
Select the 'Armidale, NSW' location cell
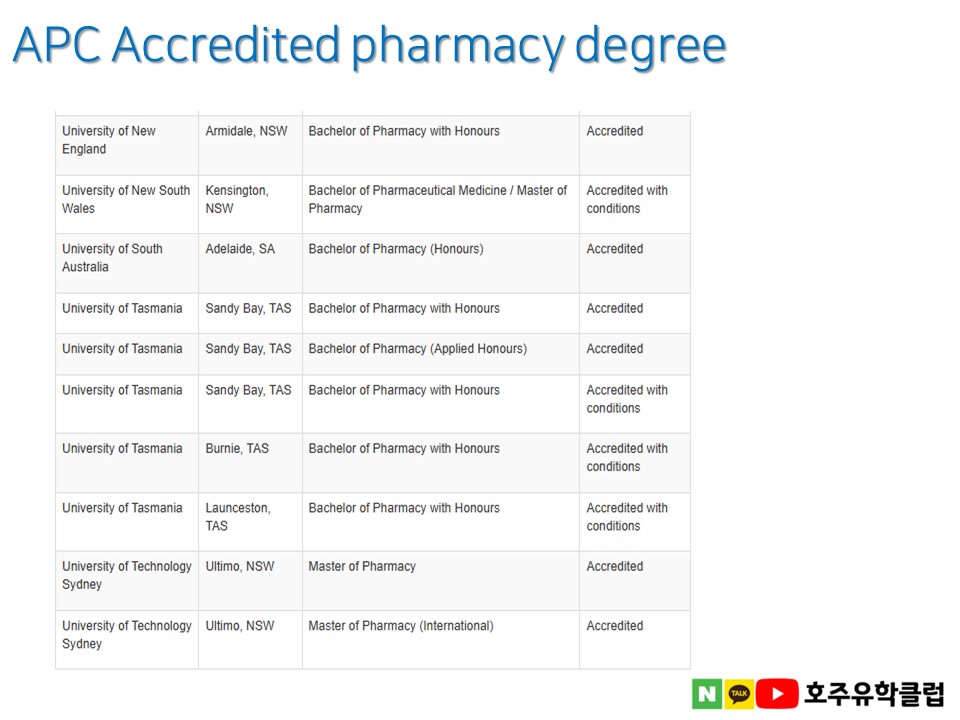(x=246, y=131)
